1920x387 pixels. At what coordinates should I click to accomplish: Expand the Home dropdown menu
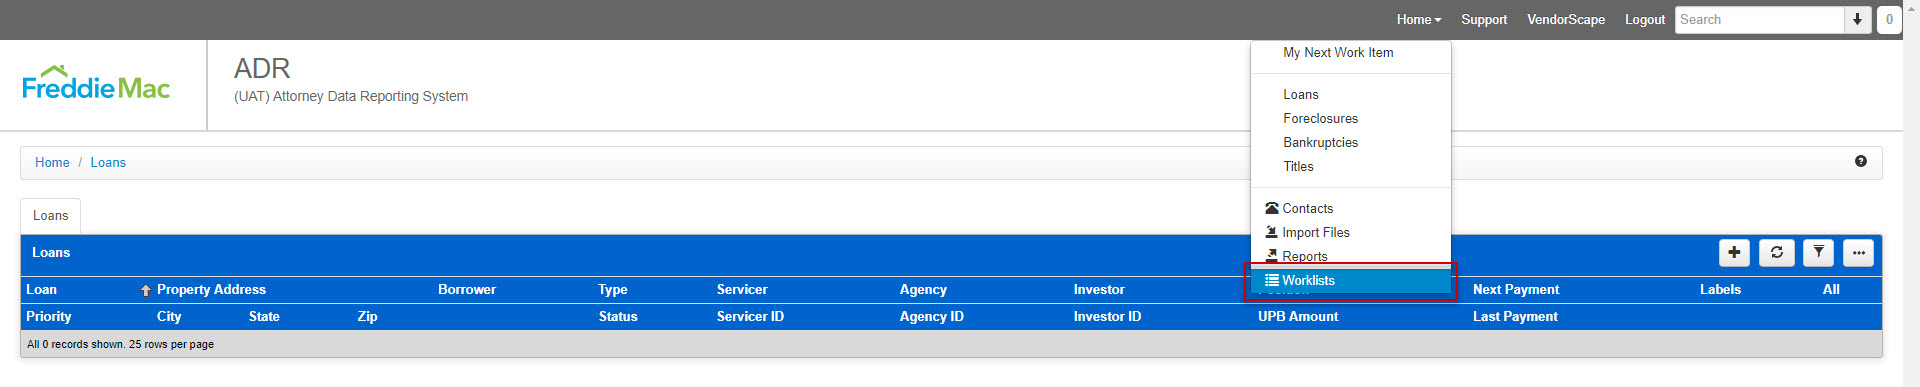[1419, 19]
